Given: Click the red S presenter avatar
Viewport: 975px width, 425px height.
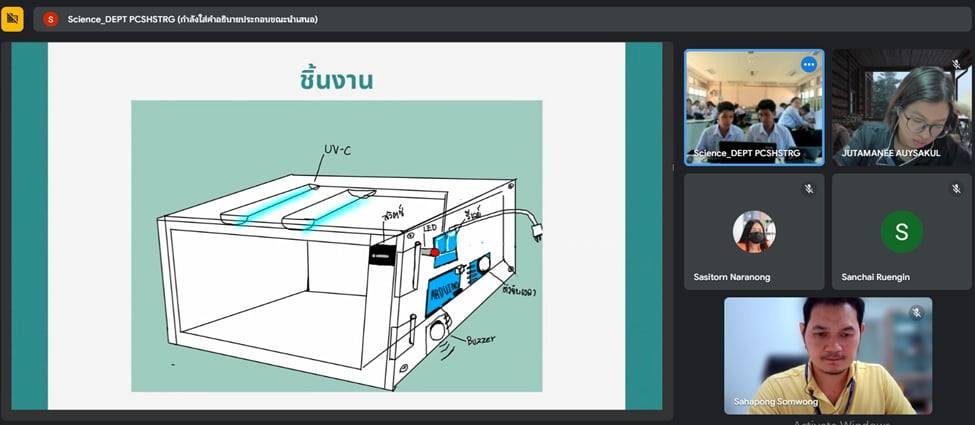Looking at the screenshot, I should coord(50,19).
